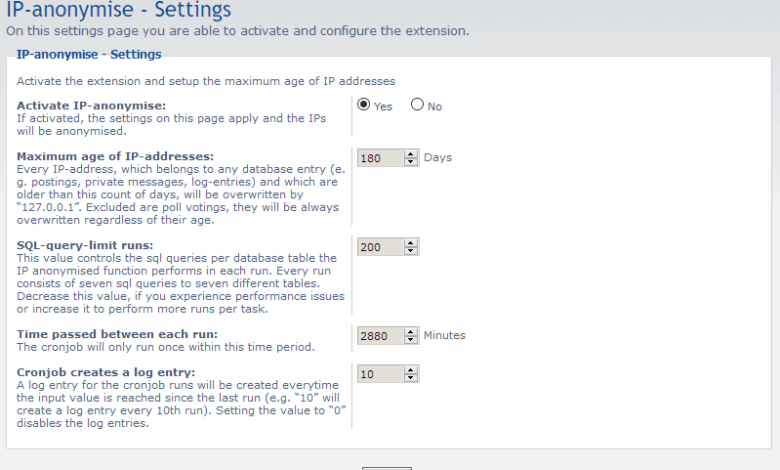Increase the SQL-query-limit value
Screen dimensions: 780x470
pos(411,243)
